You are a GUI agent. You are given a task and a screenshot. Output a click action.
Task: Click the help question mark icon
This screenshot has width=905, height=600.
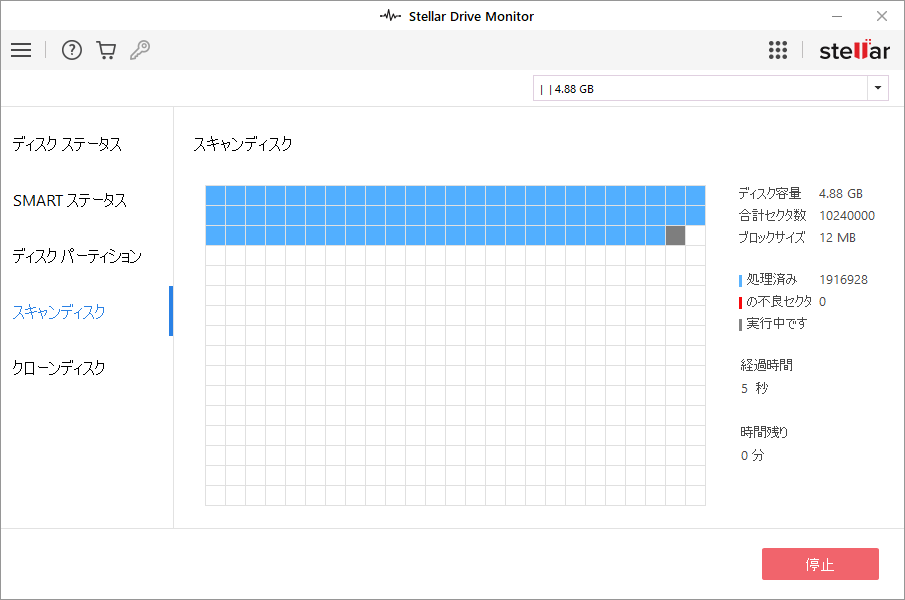(72, 50)
